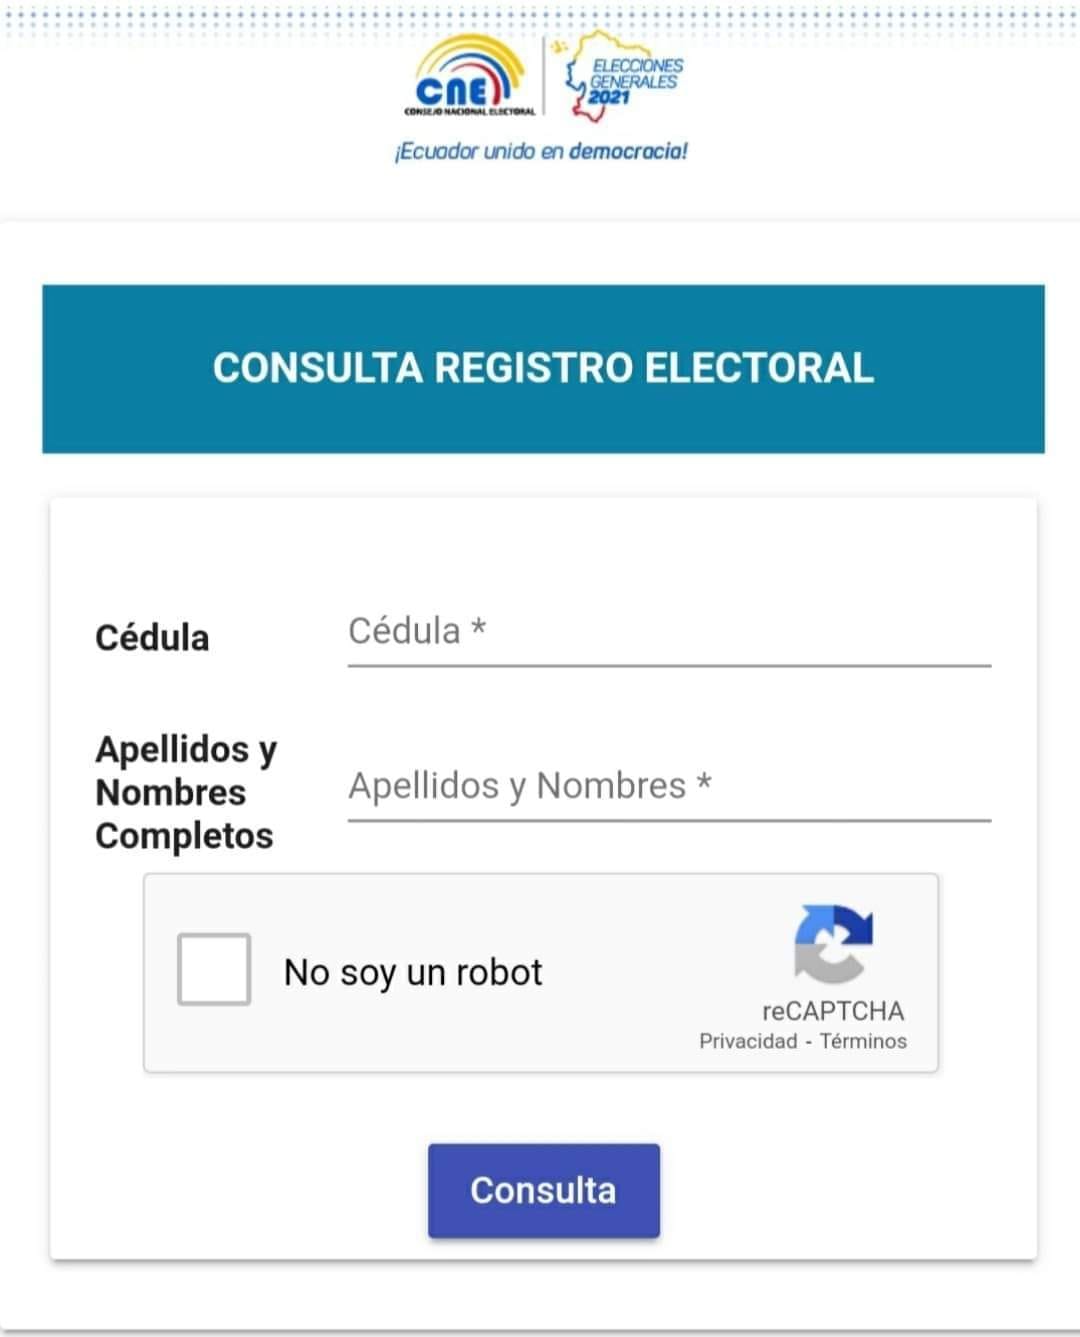
Task: Click the "¡Ecuador unido en democracia!" slogan
Action: point(541,152)
